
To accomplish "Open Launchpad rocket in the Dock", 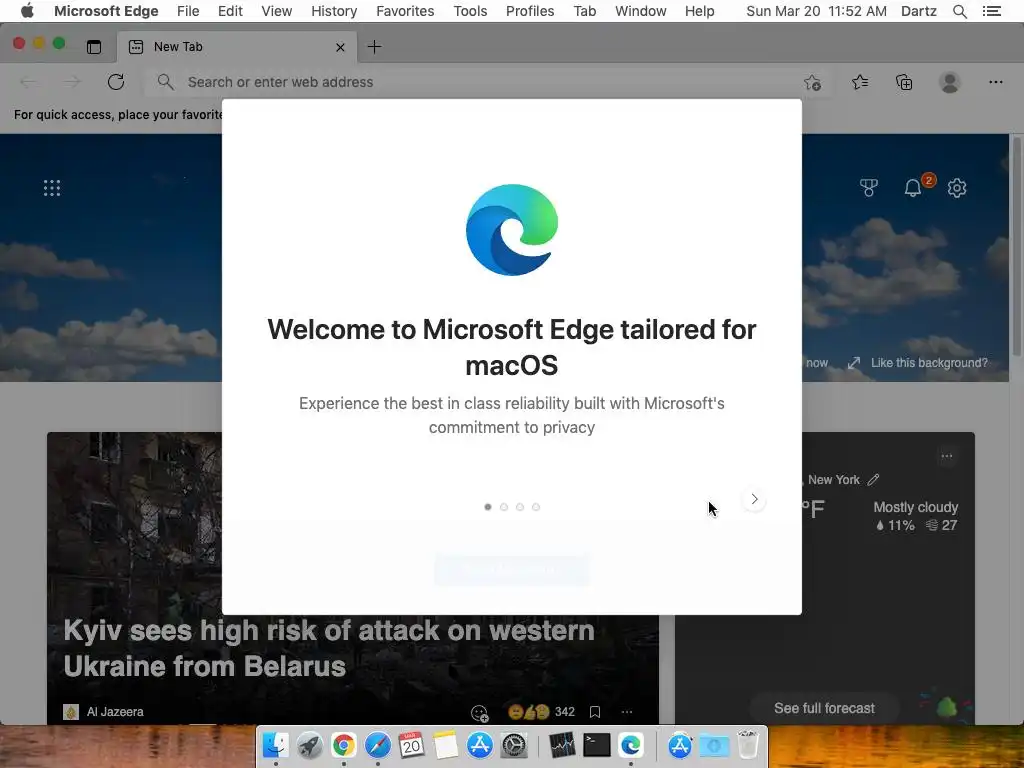I will (310, 745).
